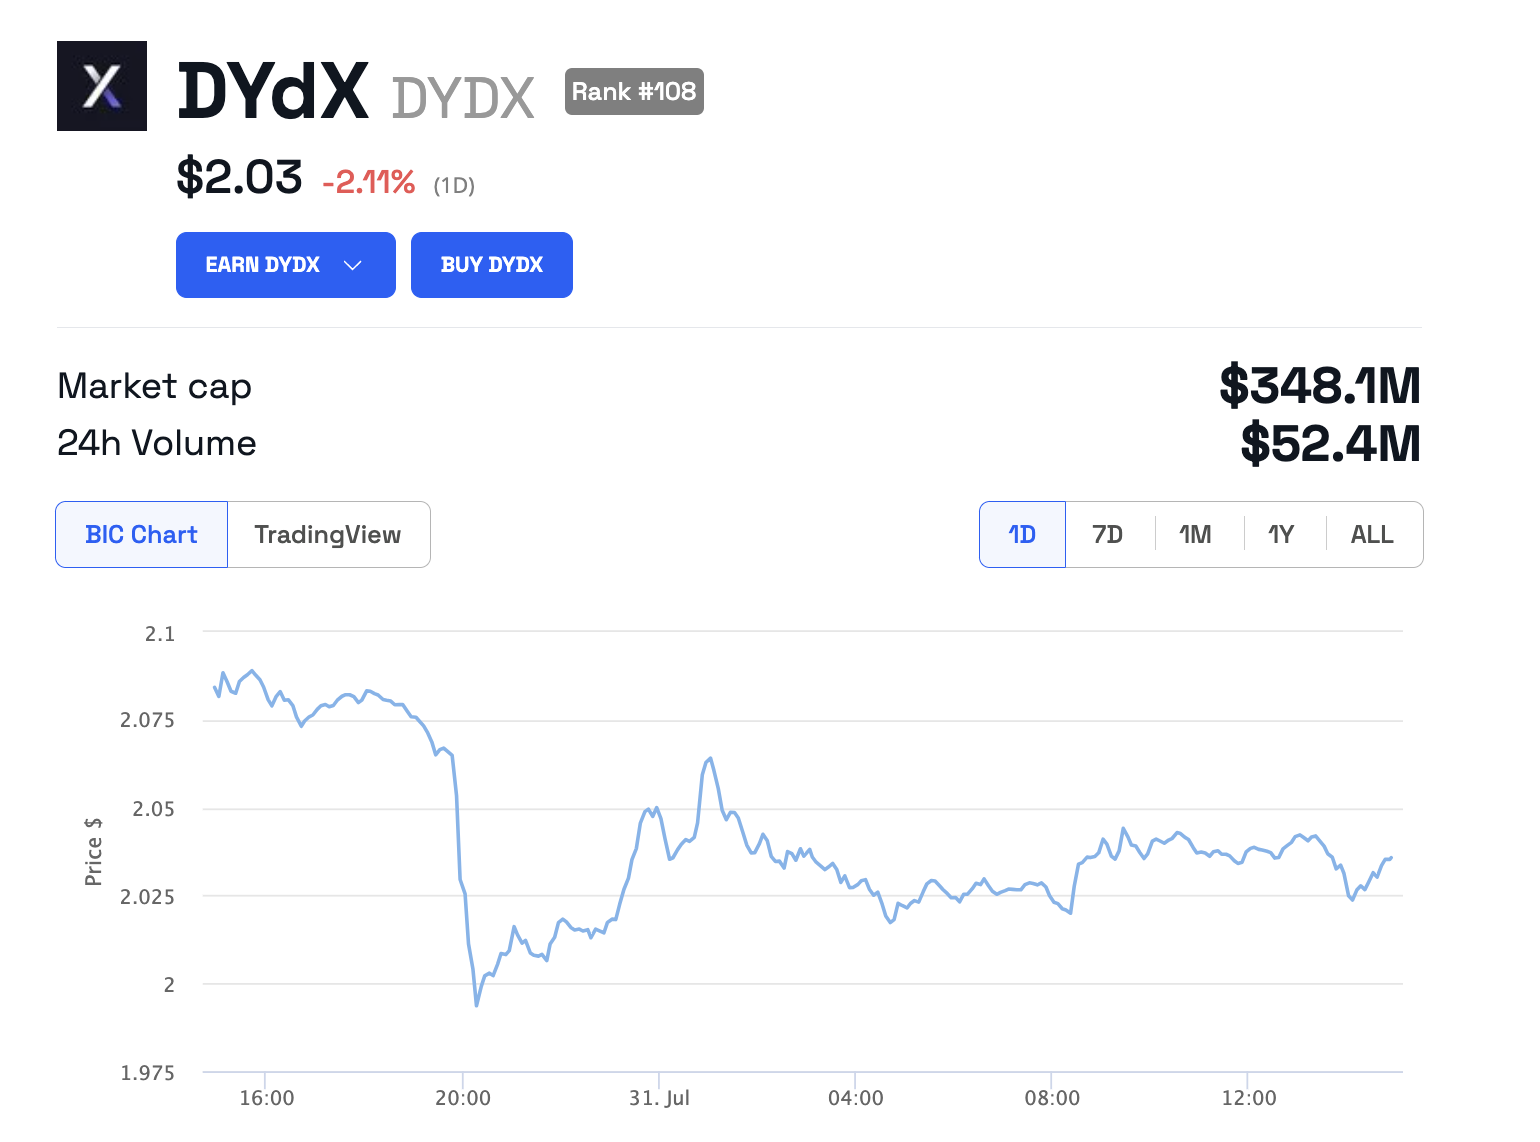Select the 7D timeframe option
The width and height of the screenshot is (1540, 1142).
pos(1108,534)
